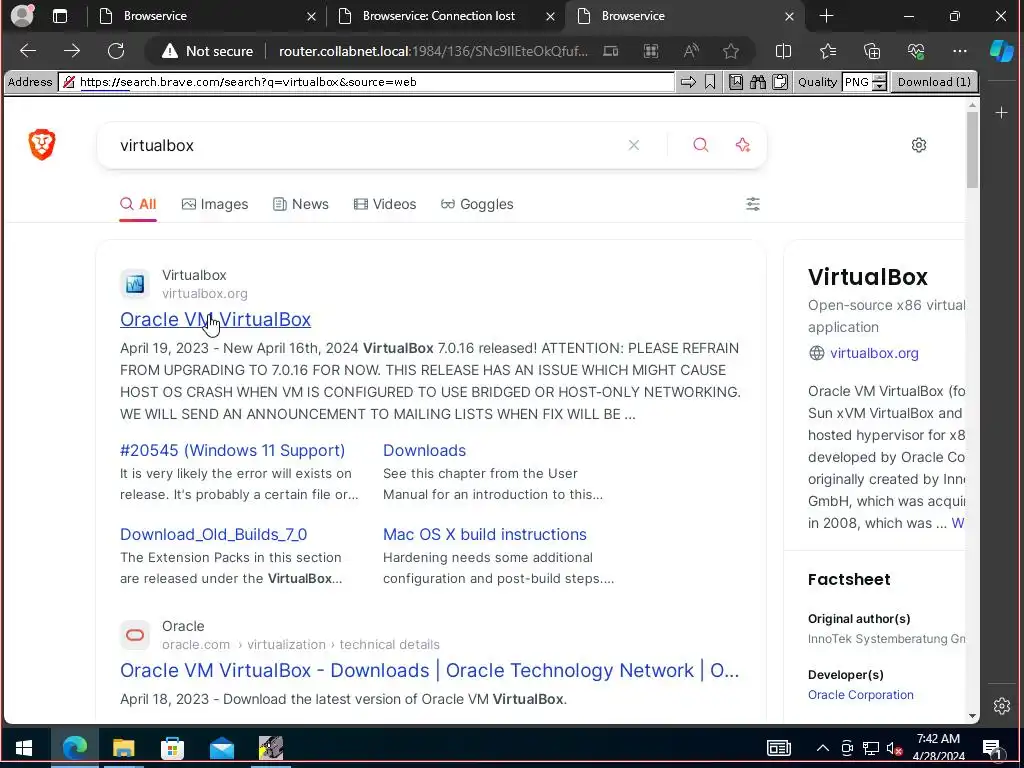This screenshot has height=768, width=1024.
Task: Open Edge collections icon
Action: (x=872, y=51)
